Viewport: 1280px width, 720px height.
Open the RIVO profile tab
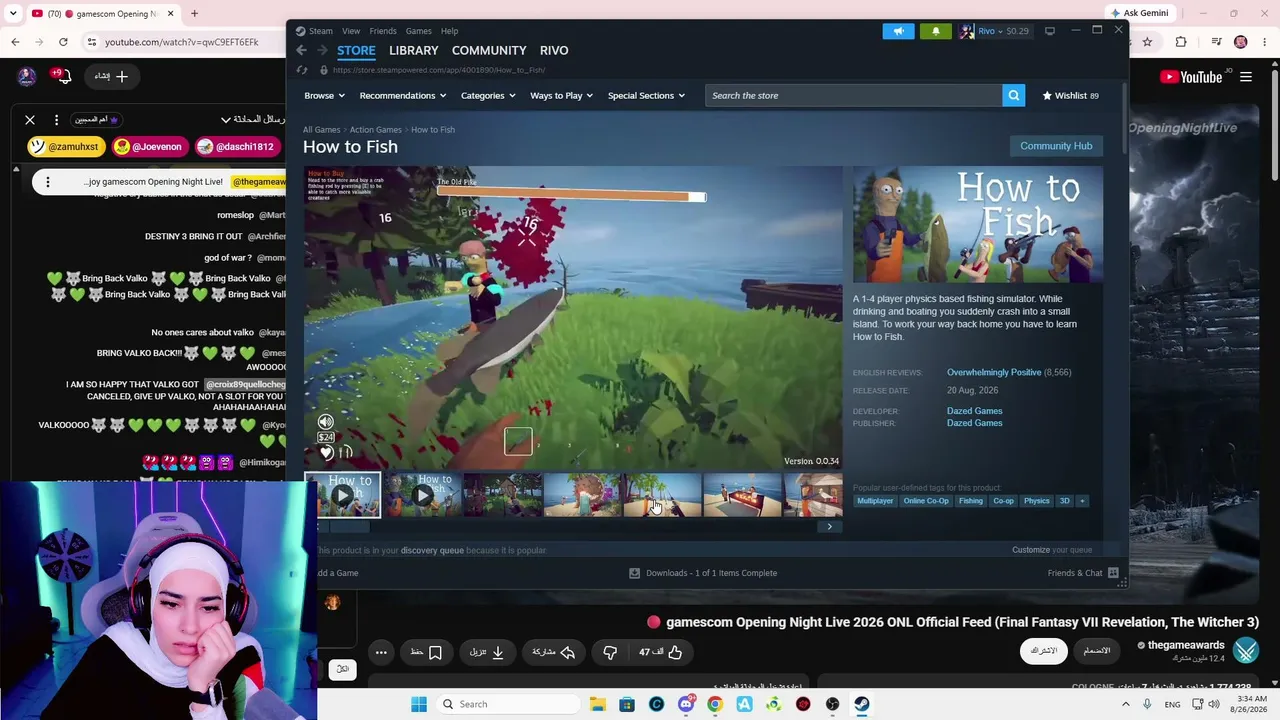point(554,50)
